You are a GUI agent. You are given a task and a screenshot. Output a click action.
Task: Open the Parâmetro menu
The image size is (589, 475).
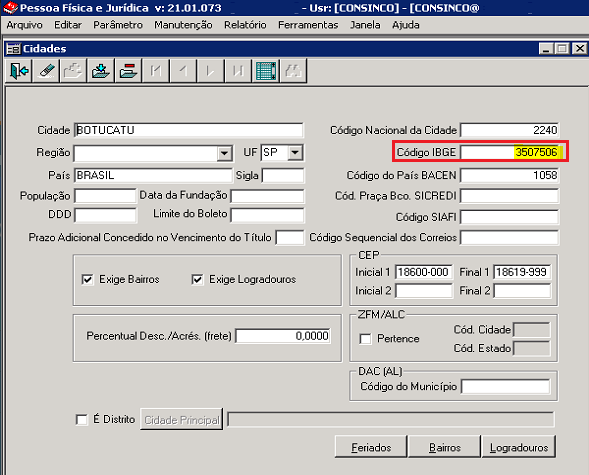118,25
